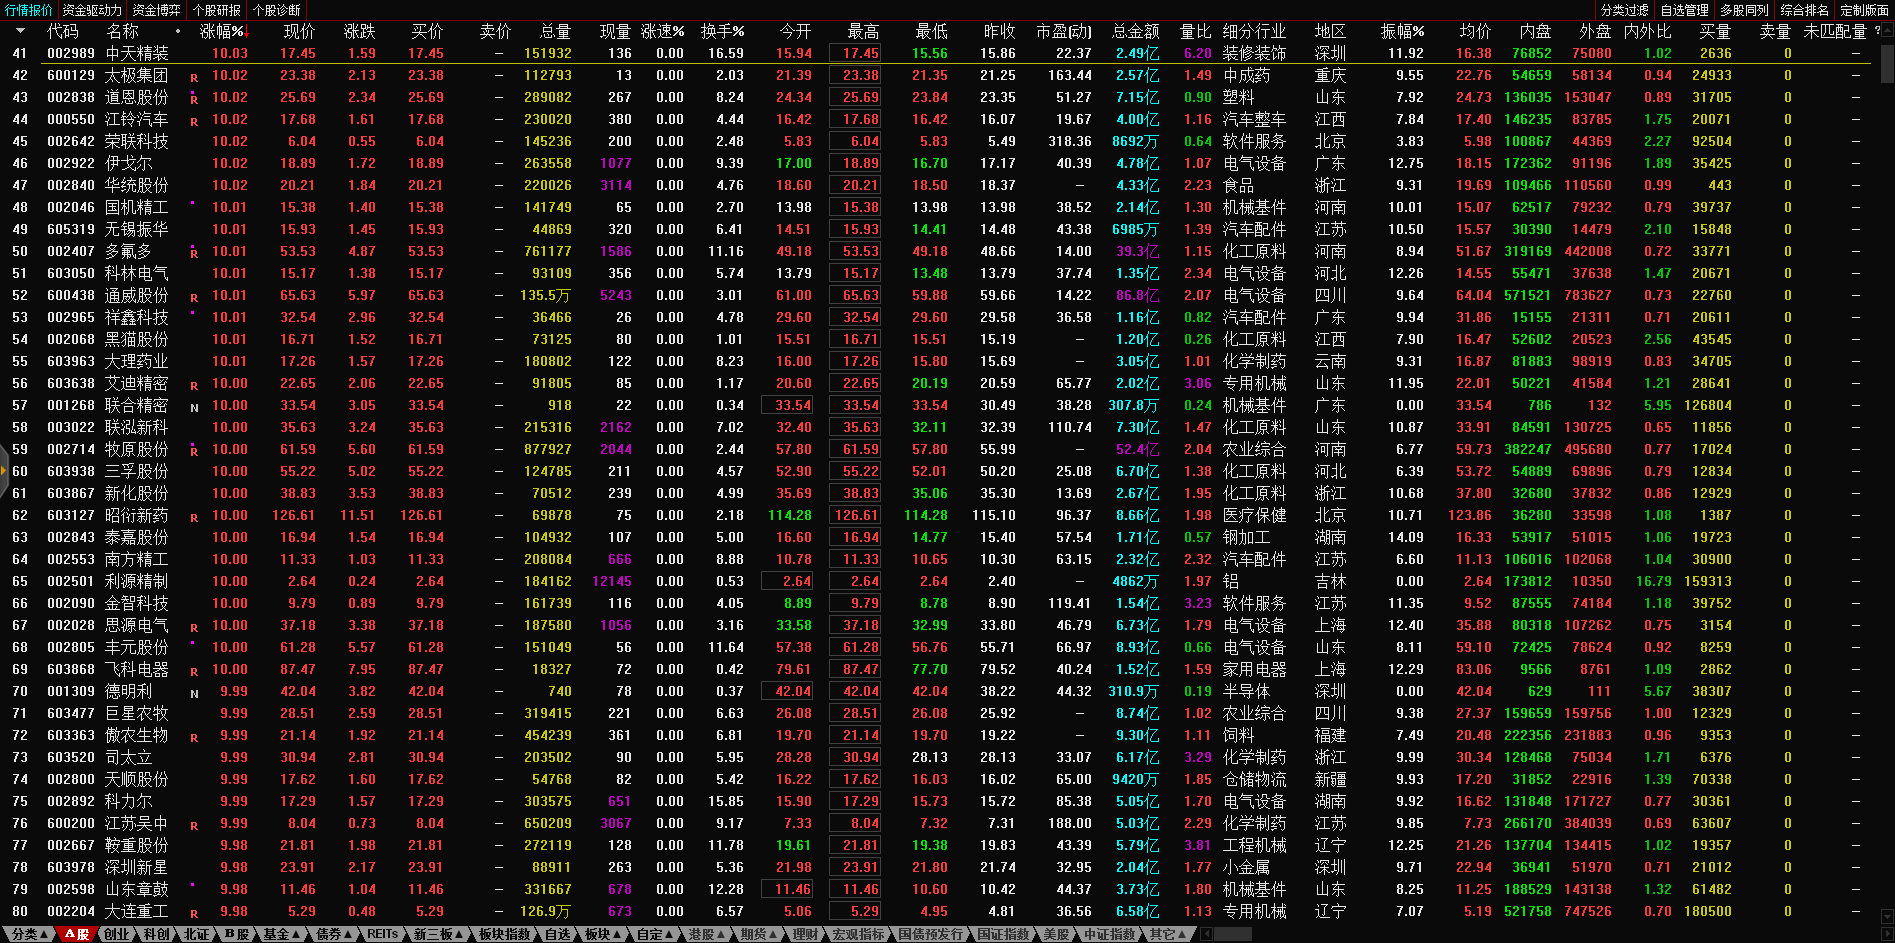Open 自选管理 watchlist management
This screenshot has height=943, width=1895.
[x=1684, y=10]
